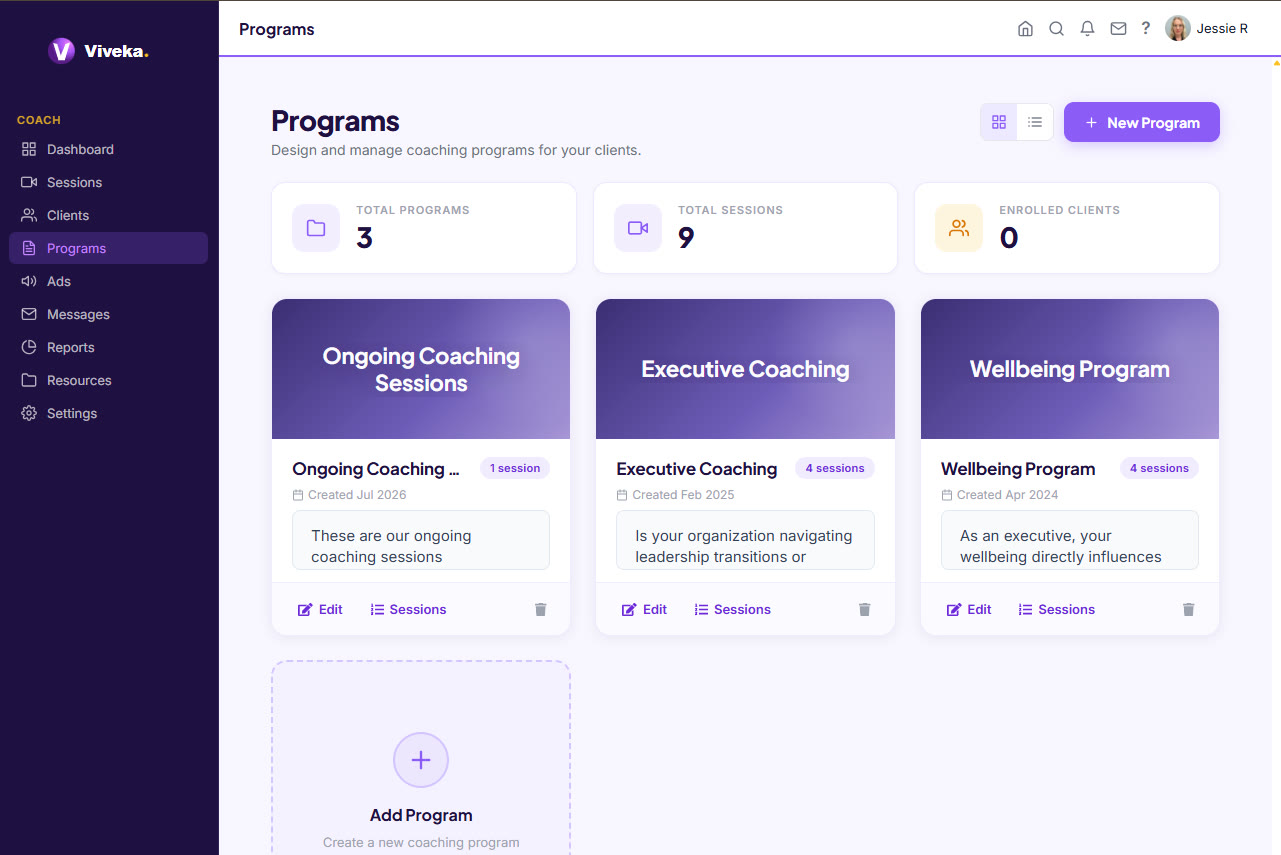Open the notifications bell icon
1281x855 pixels.
pyautogui.click(x=1087, y=29)
